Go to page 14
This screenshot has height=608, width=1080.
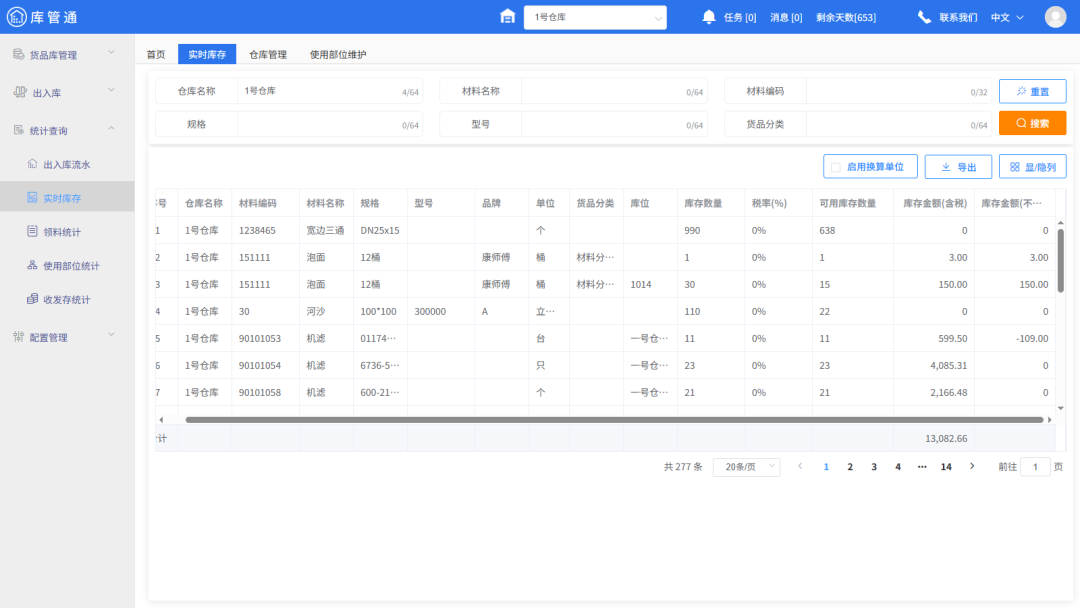(x=946, y=467)
